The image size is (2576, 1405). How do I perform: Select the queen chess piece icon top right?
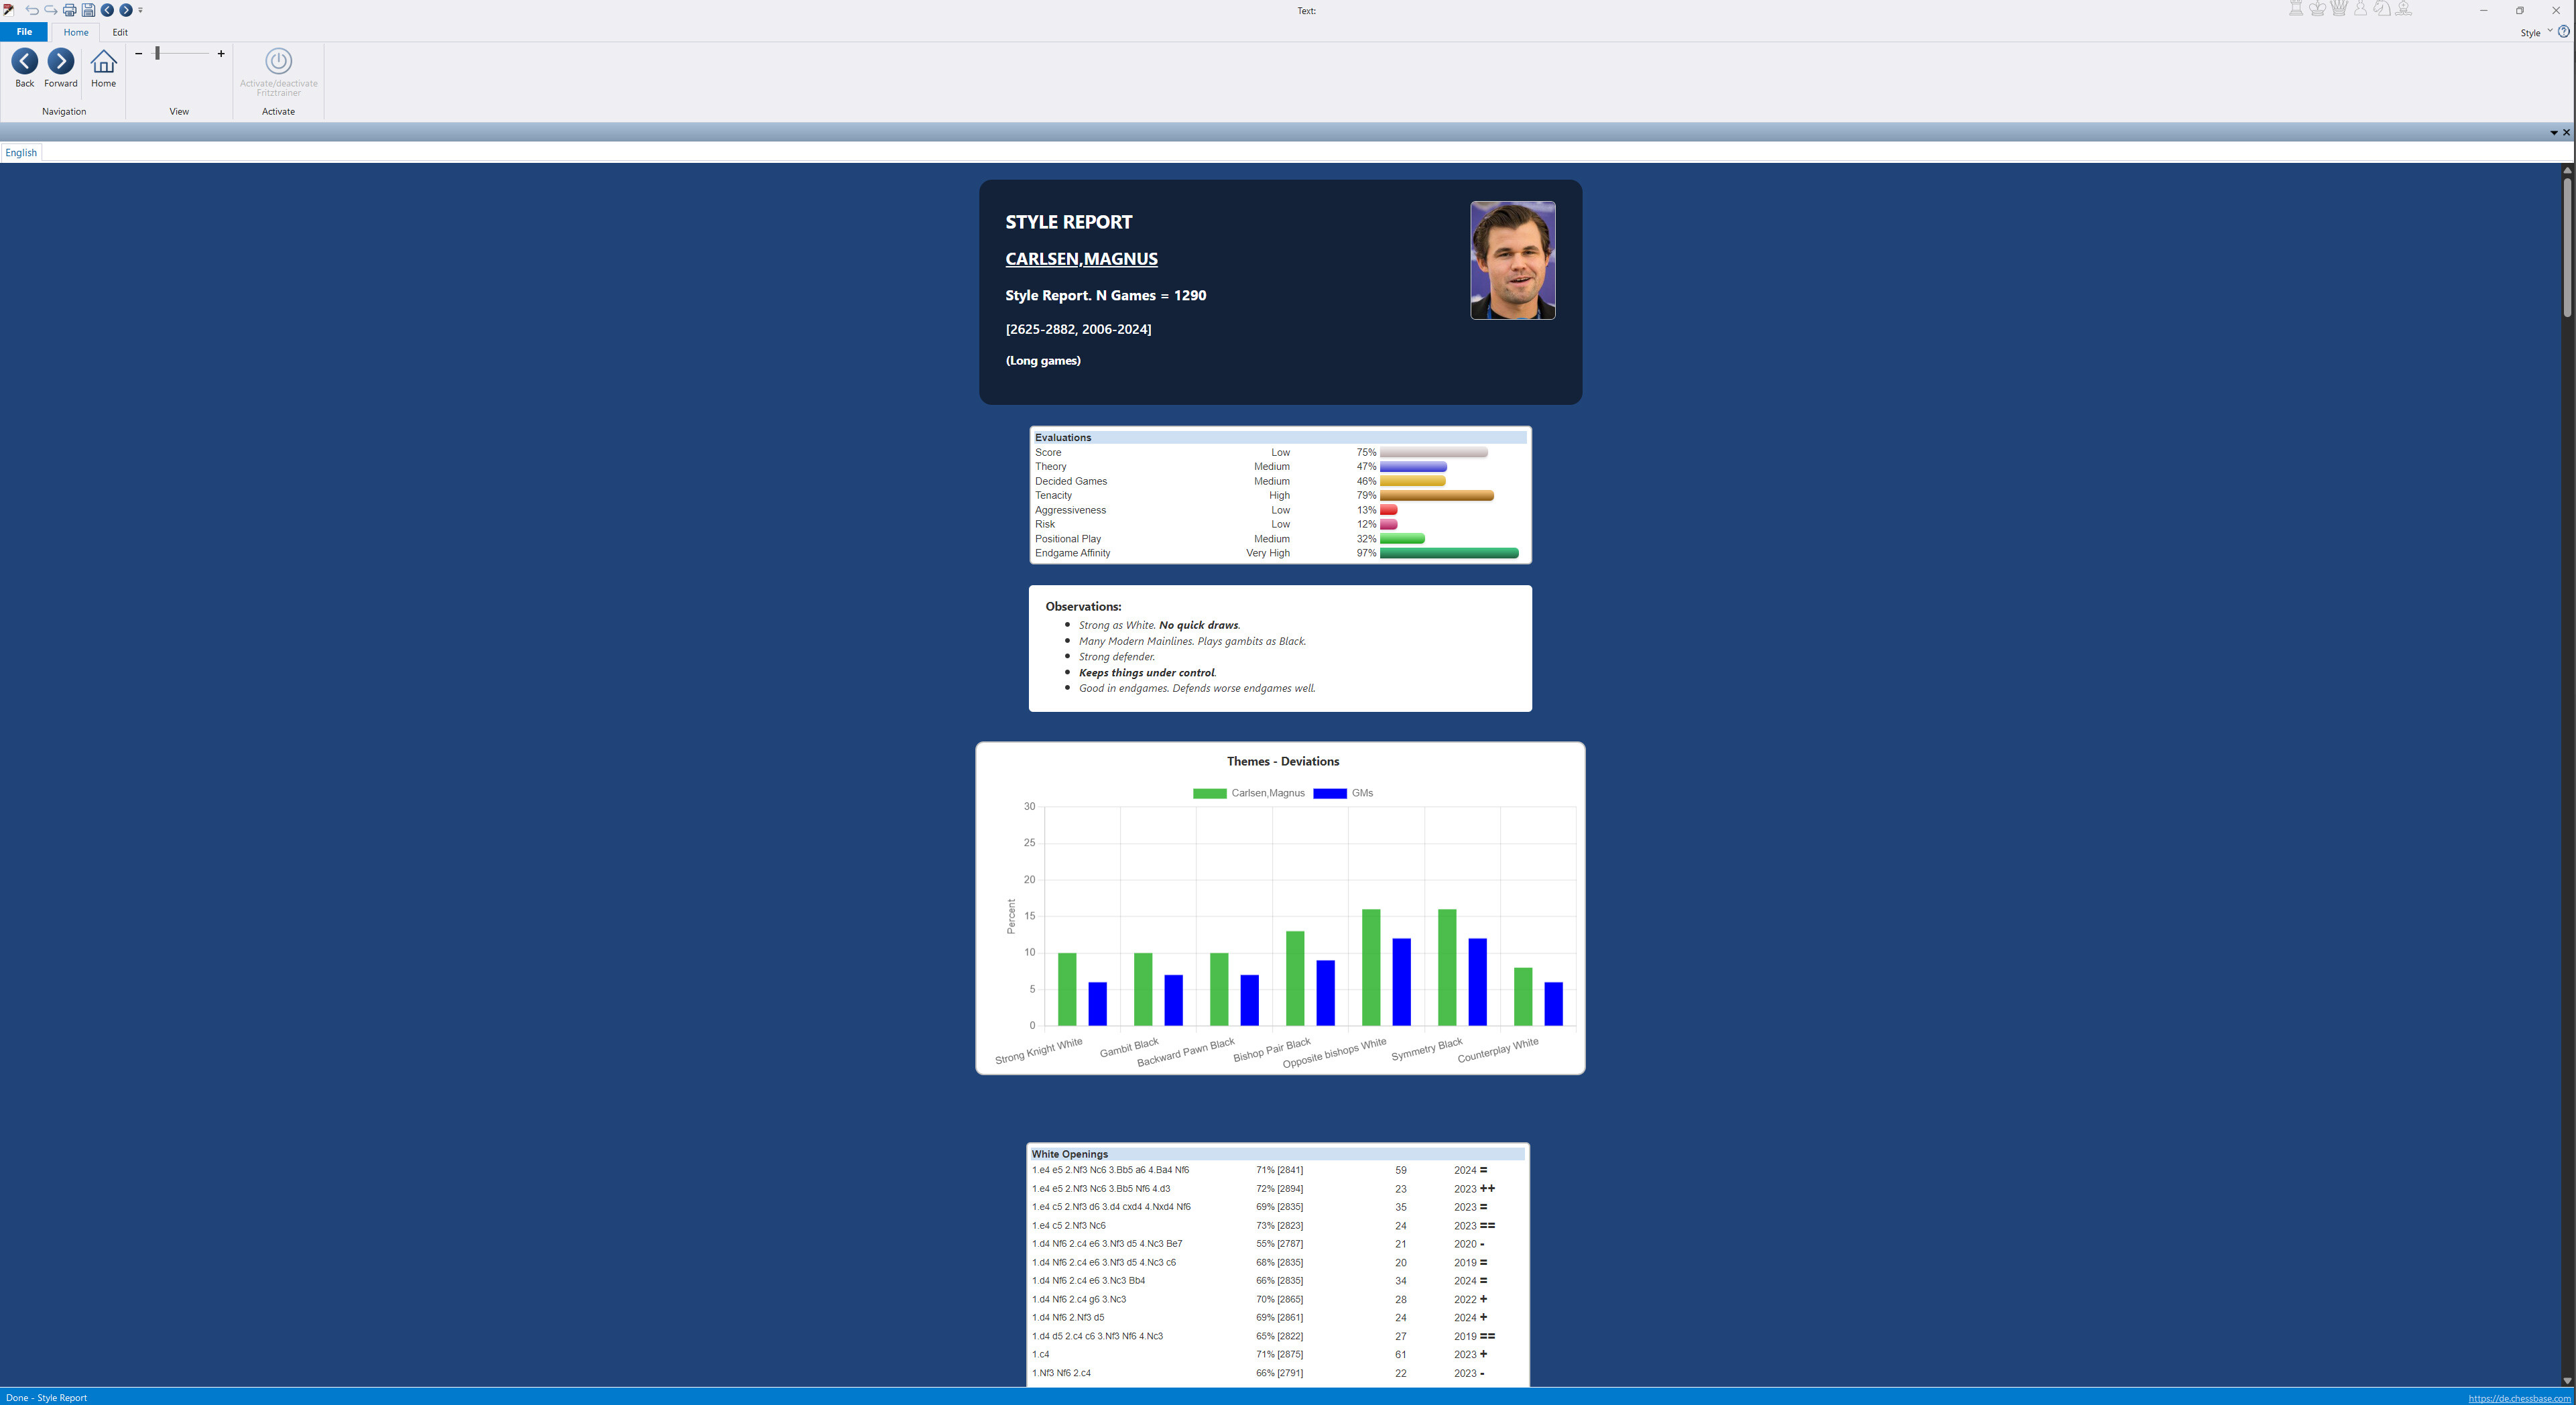tap(2339, 8)
